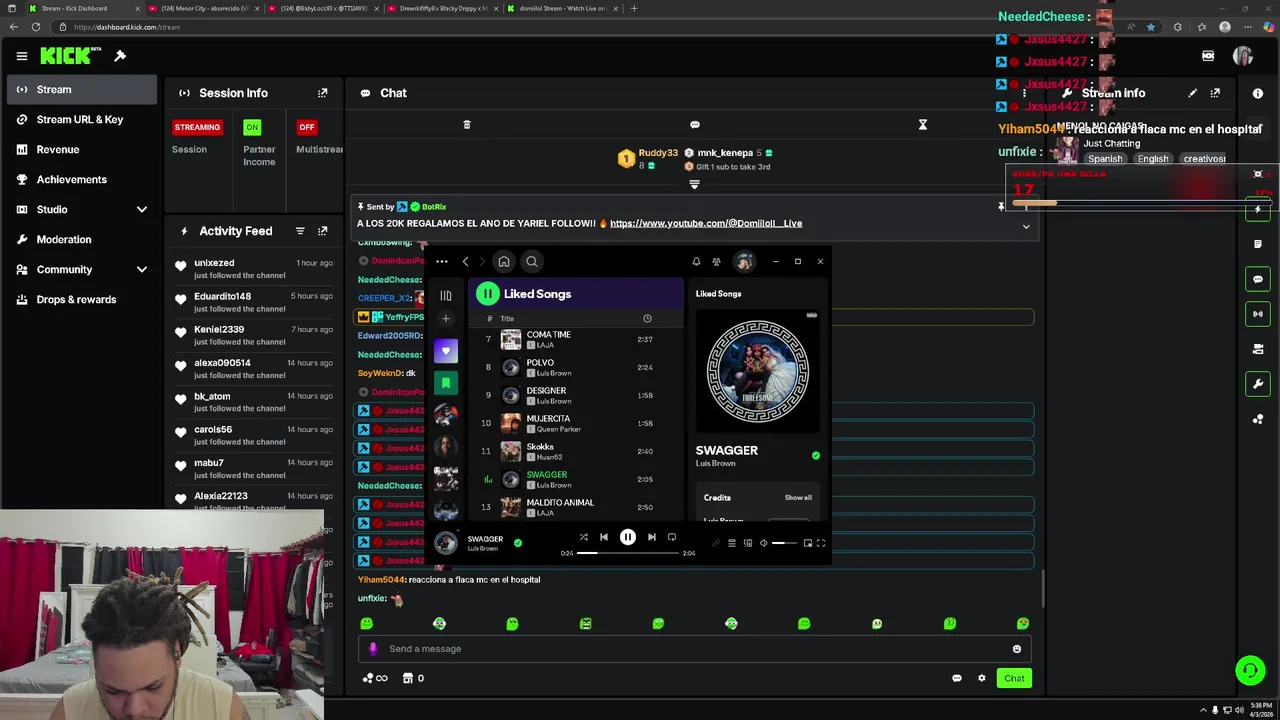This screenshot has width=1280, height=720.
Task: Toggle the Partner Income ON badge
Action: [x=252, y=127]
